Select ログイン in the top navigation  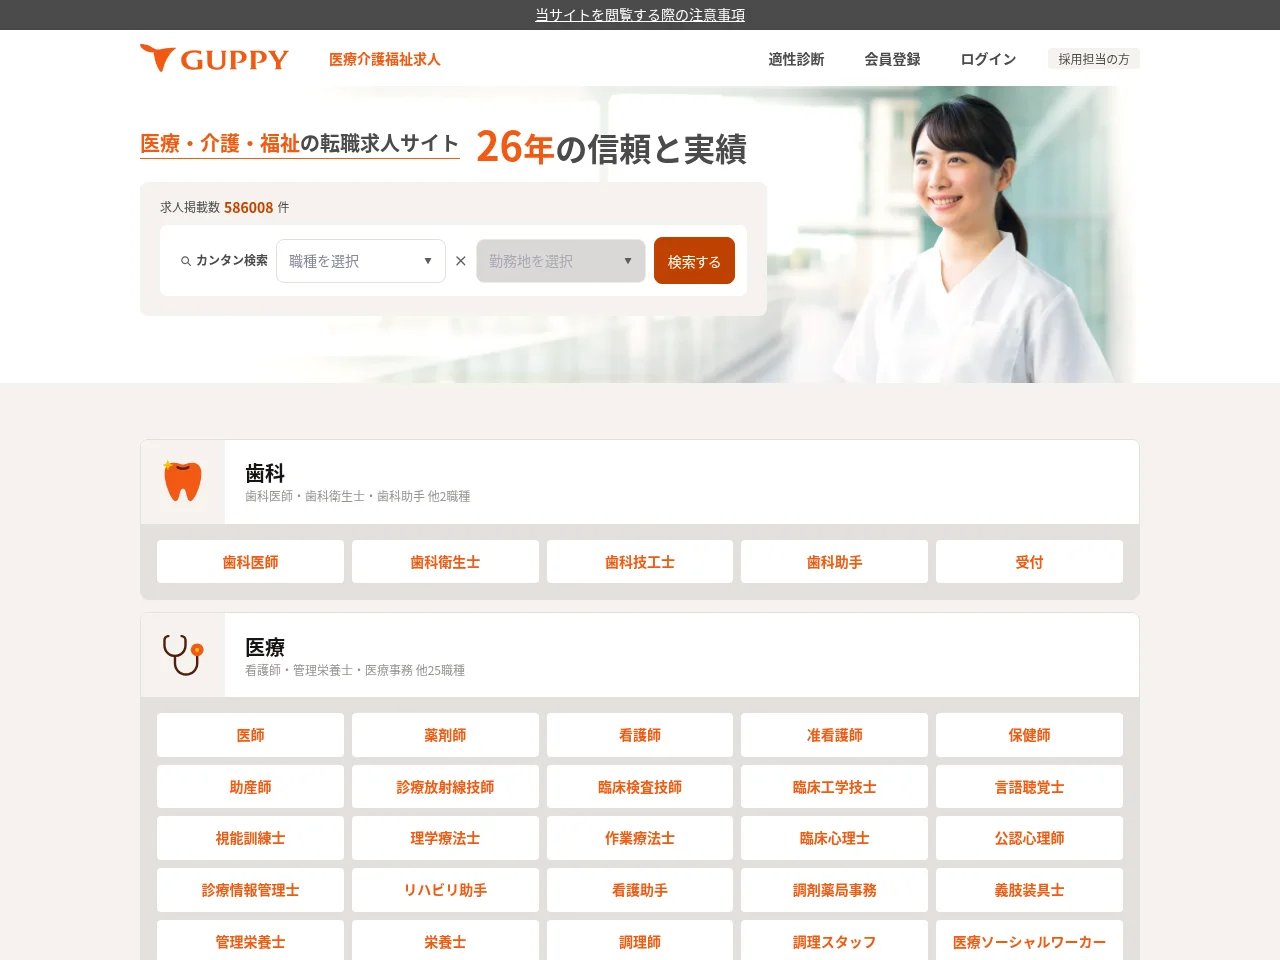pos(988,59)
